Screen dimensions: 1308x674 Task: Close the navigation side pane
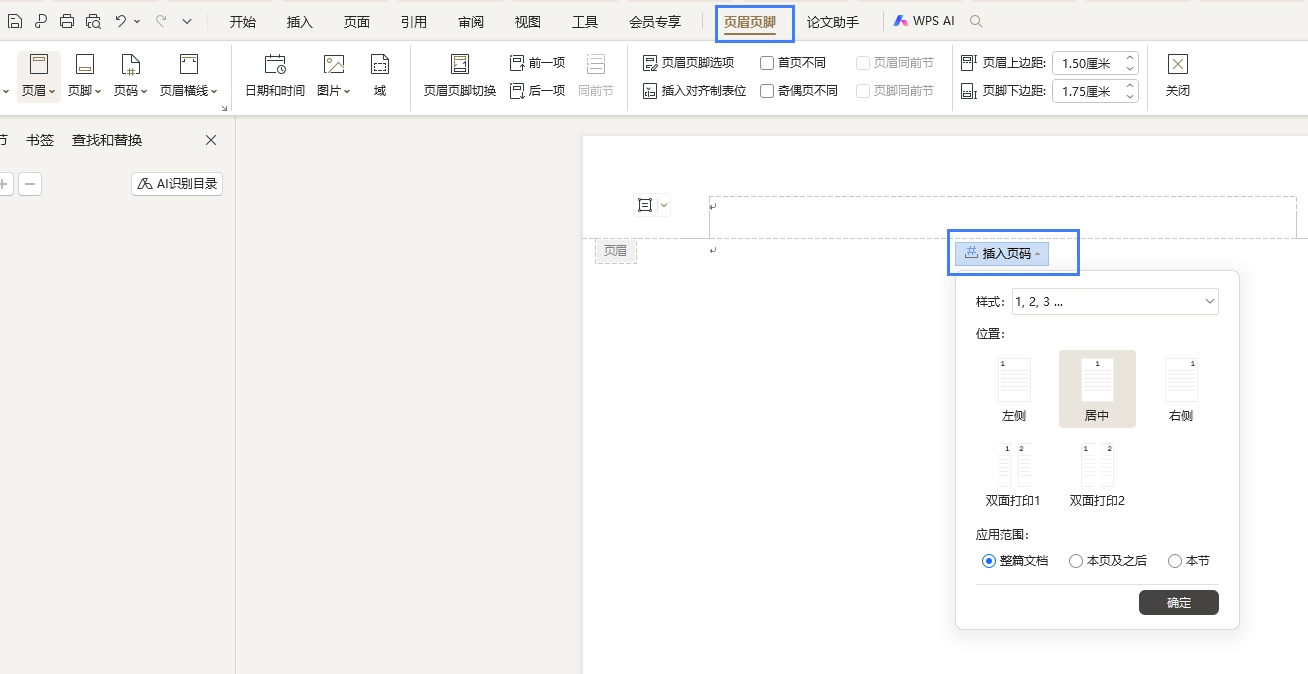point(211,140)
